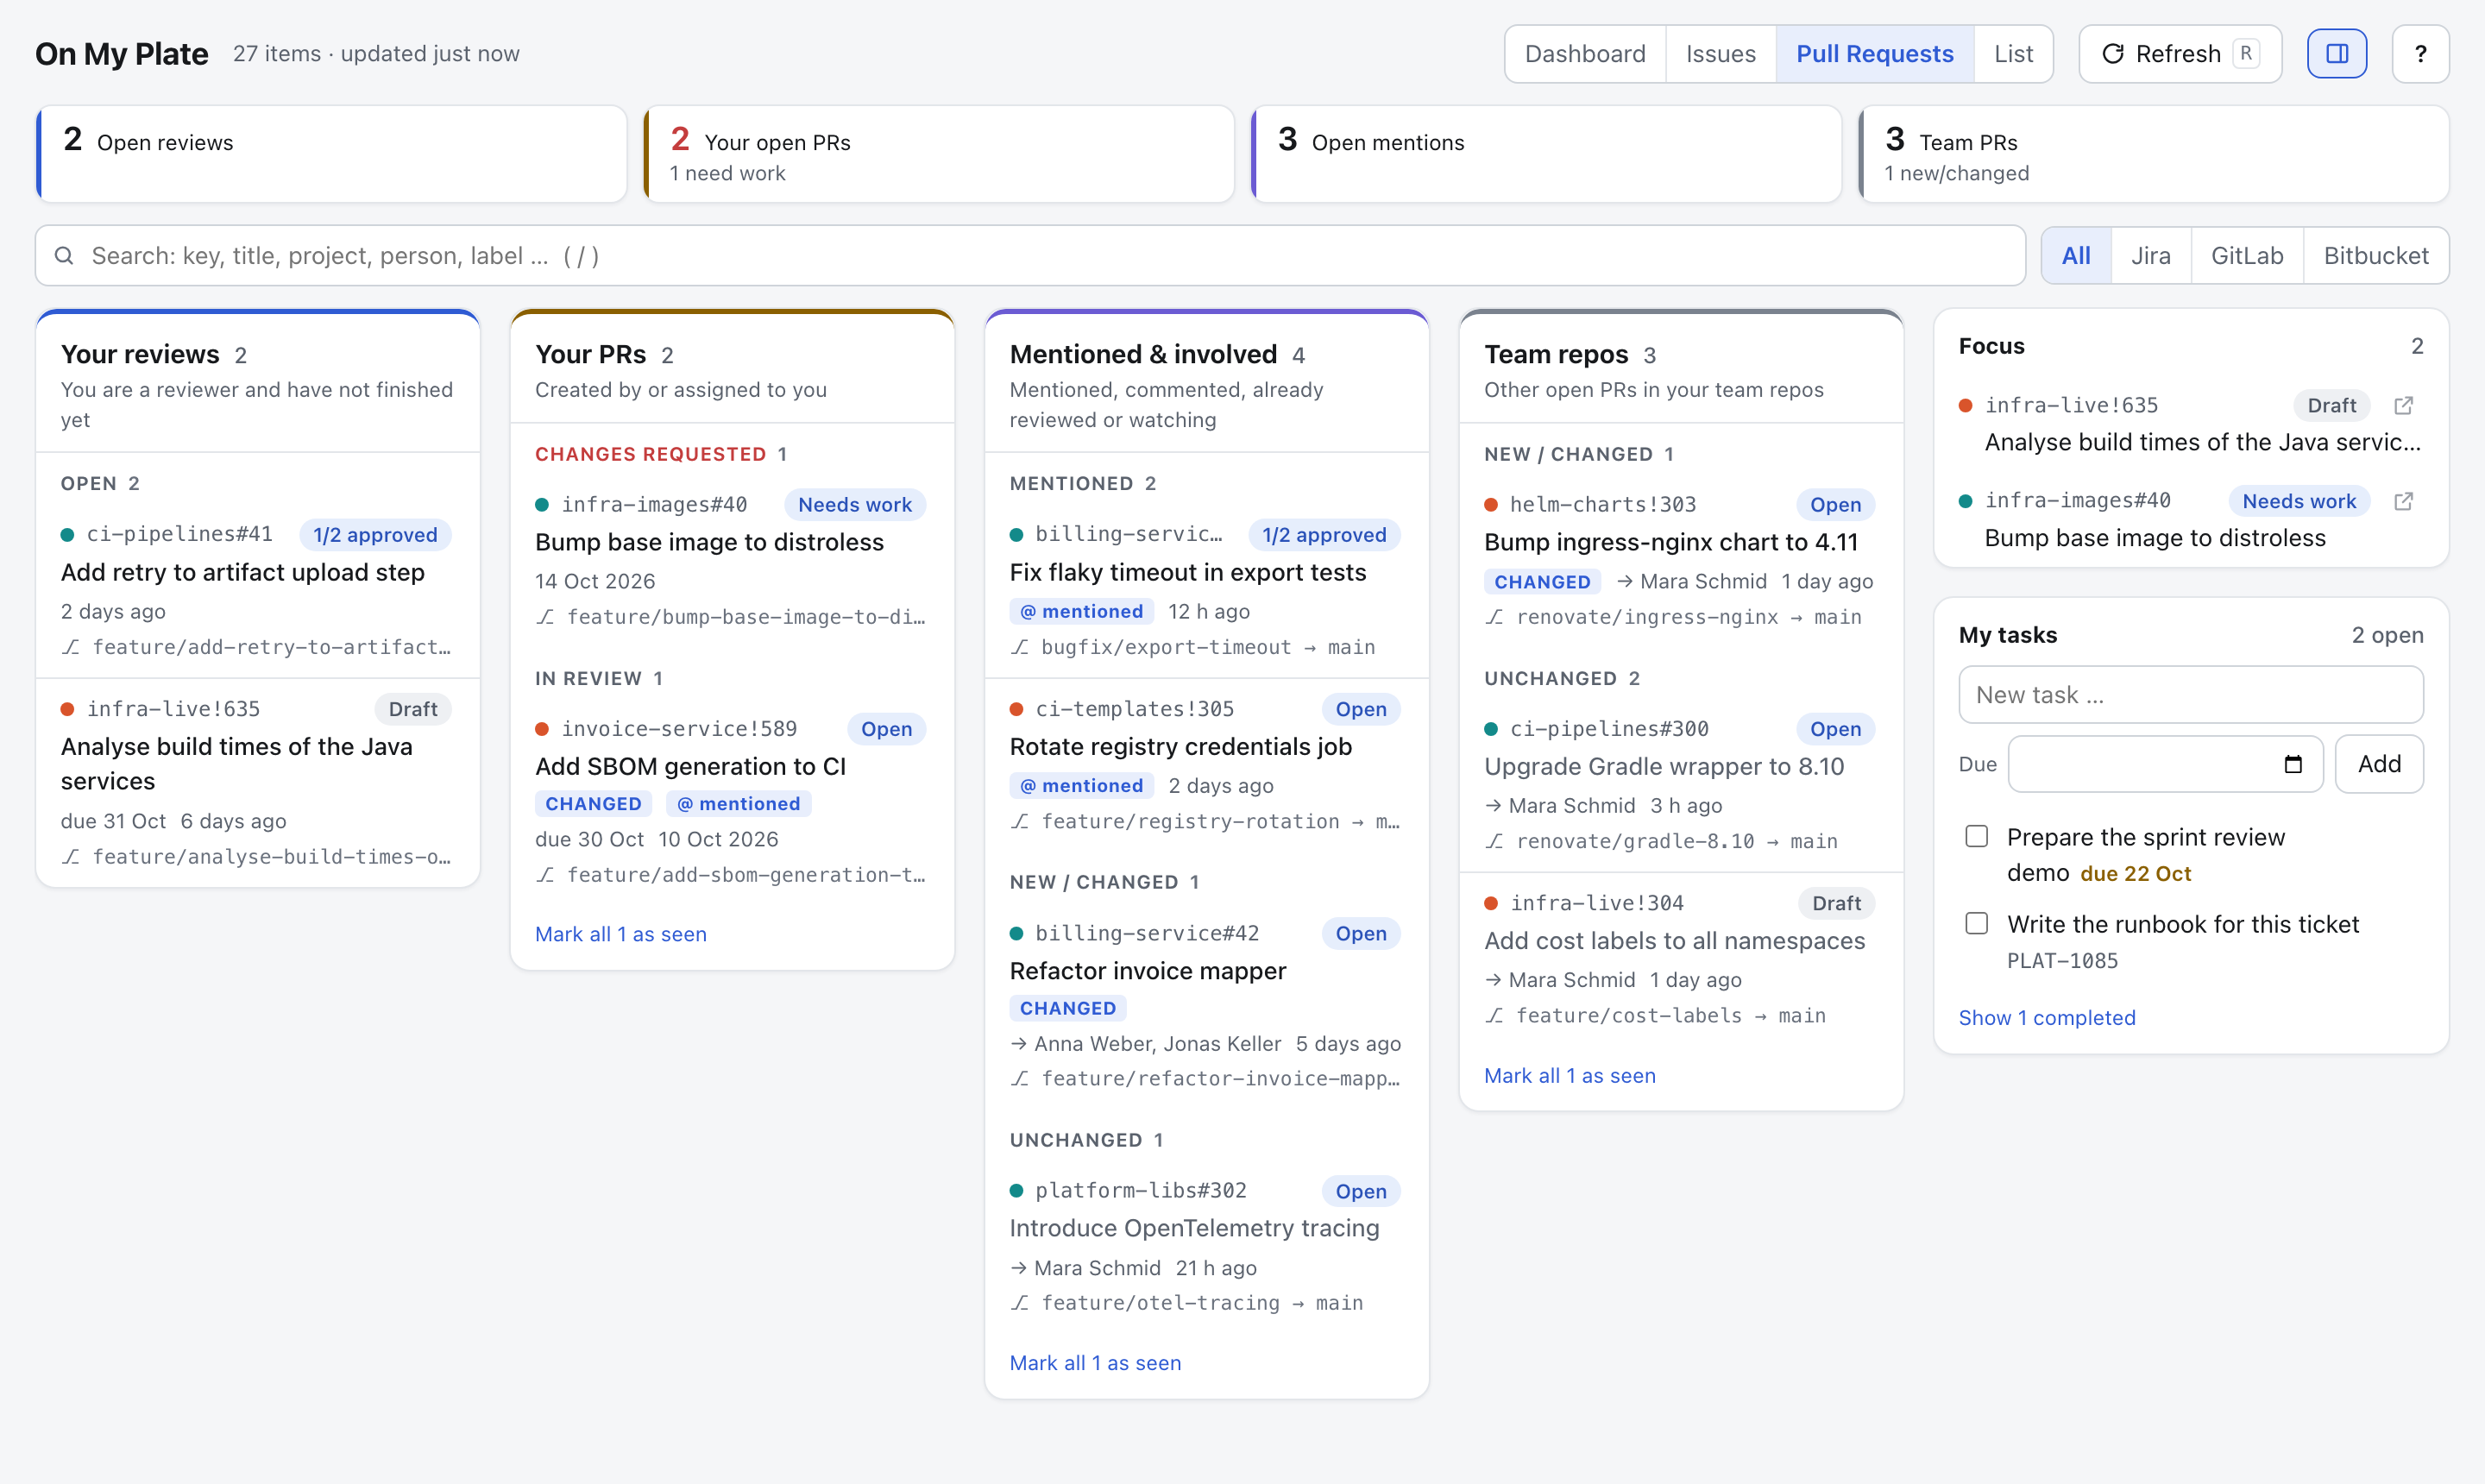
Task: Click Mark all 1 as seen in Team repos
Action: [1569, 1076]
